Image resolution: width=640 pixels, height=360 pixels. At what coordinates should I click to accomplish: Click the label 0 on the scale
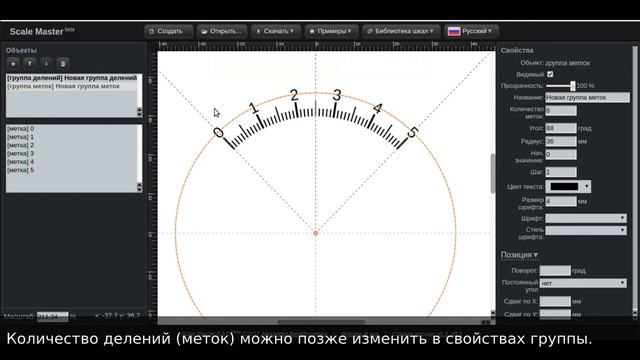(218, 132)
